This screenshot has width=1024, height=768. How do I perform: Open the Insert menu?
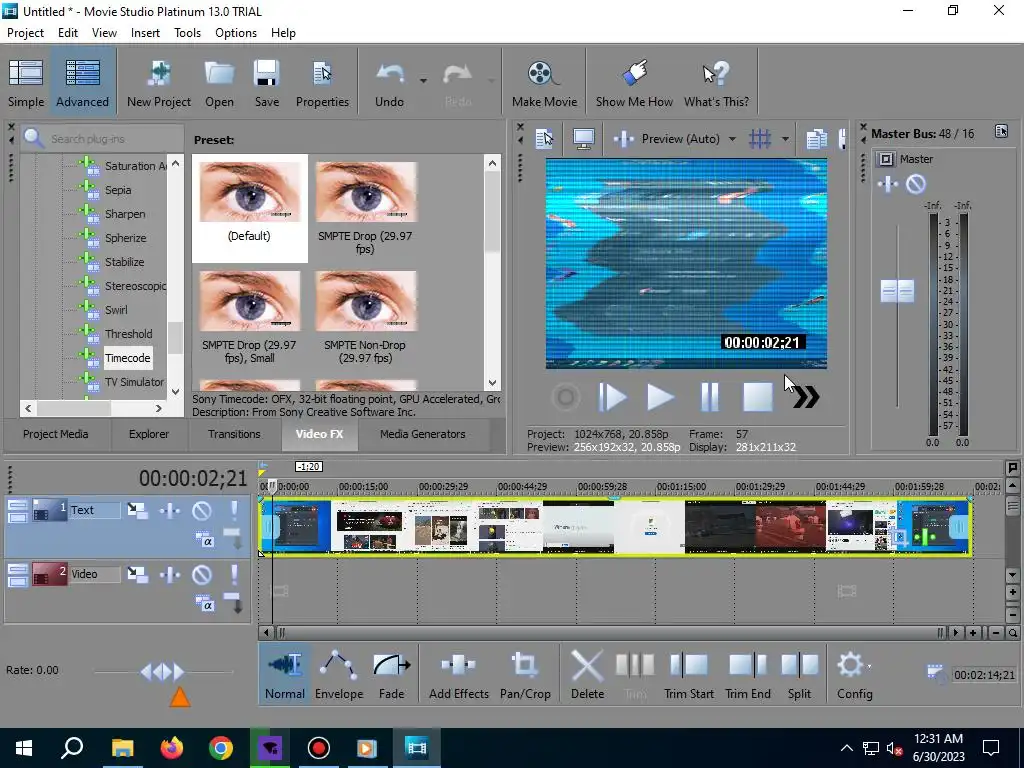(x=145, y=33)
